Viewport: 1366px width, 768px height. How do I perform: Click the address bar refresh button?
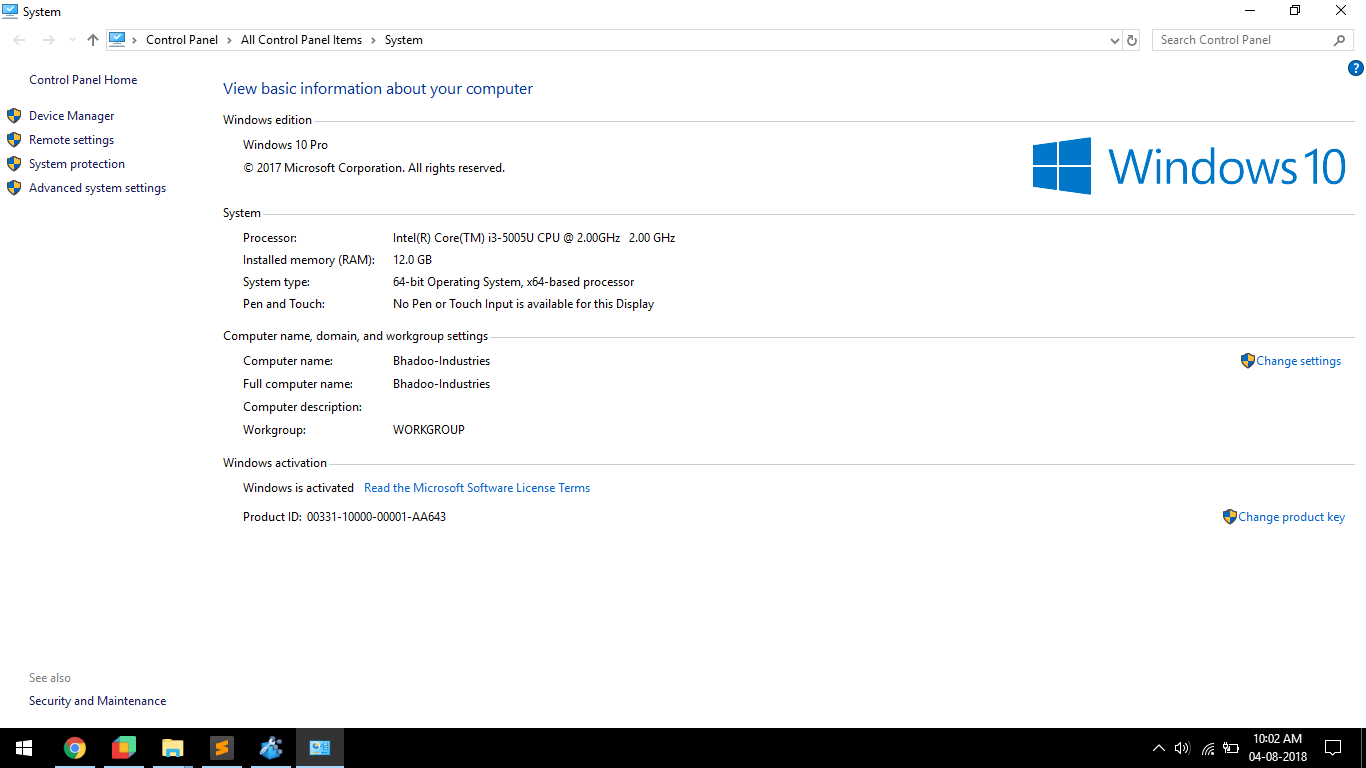point(1132,40)
